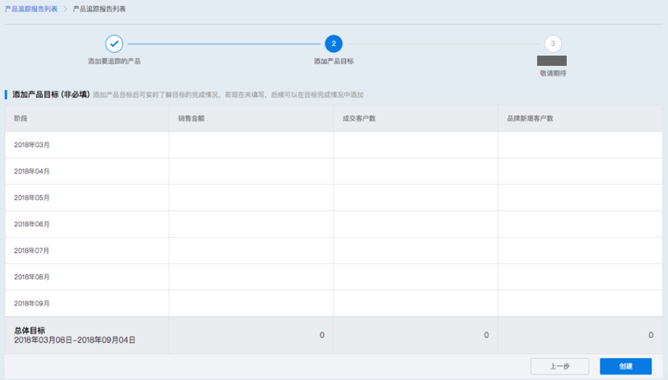The width and height of the screenshot is (668, 380).
Task: Click step 3 circle in progress bar
Action: click(553, 43)
